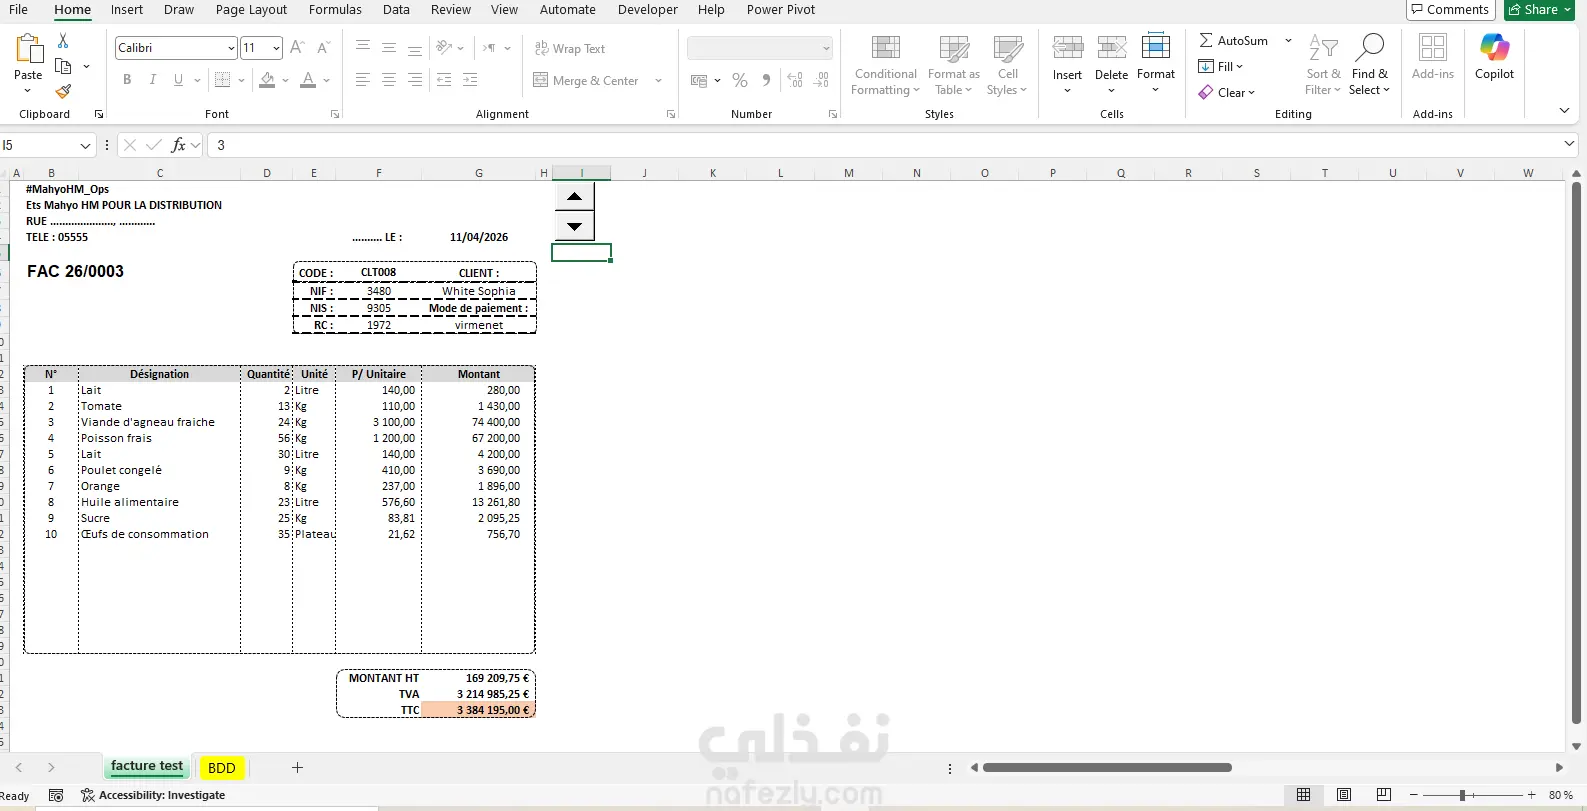Image resolution: width=1587 pixels, height=811 pixels.
Task: Click the Share button
Action: [1540, 10]
